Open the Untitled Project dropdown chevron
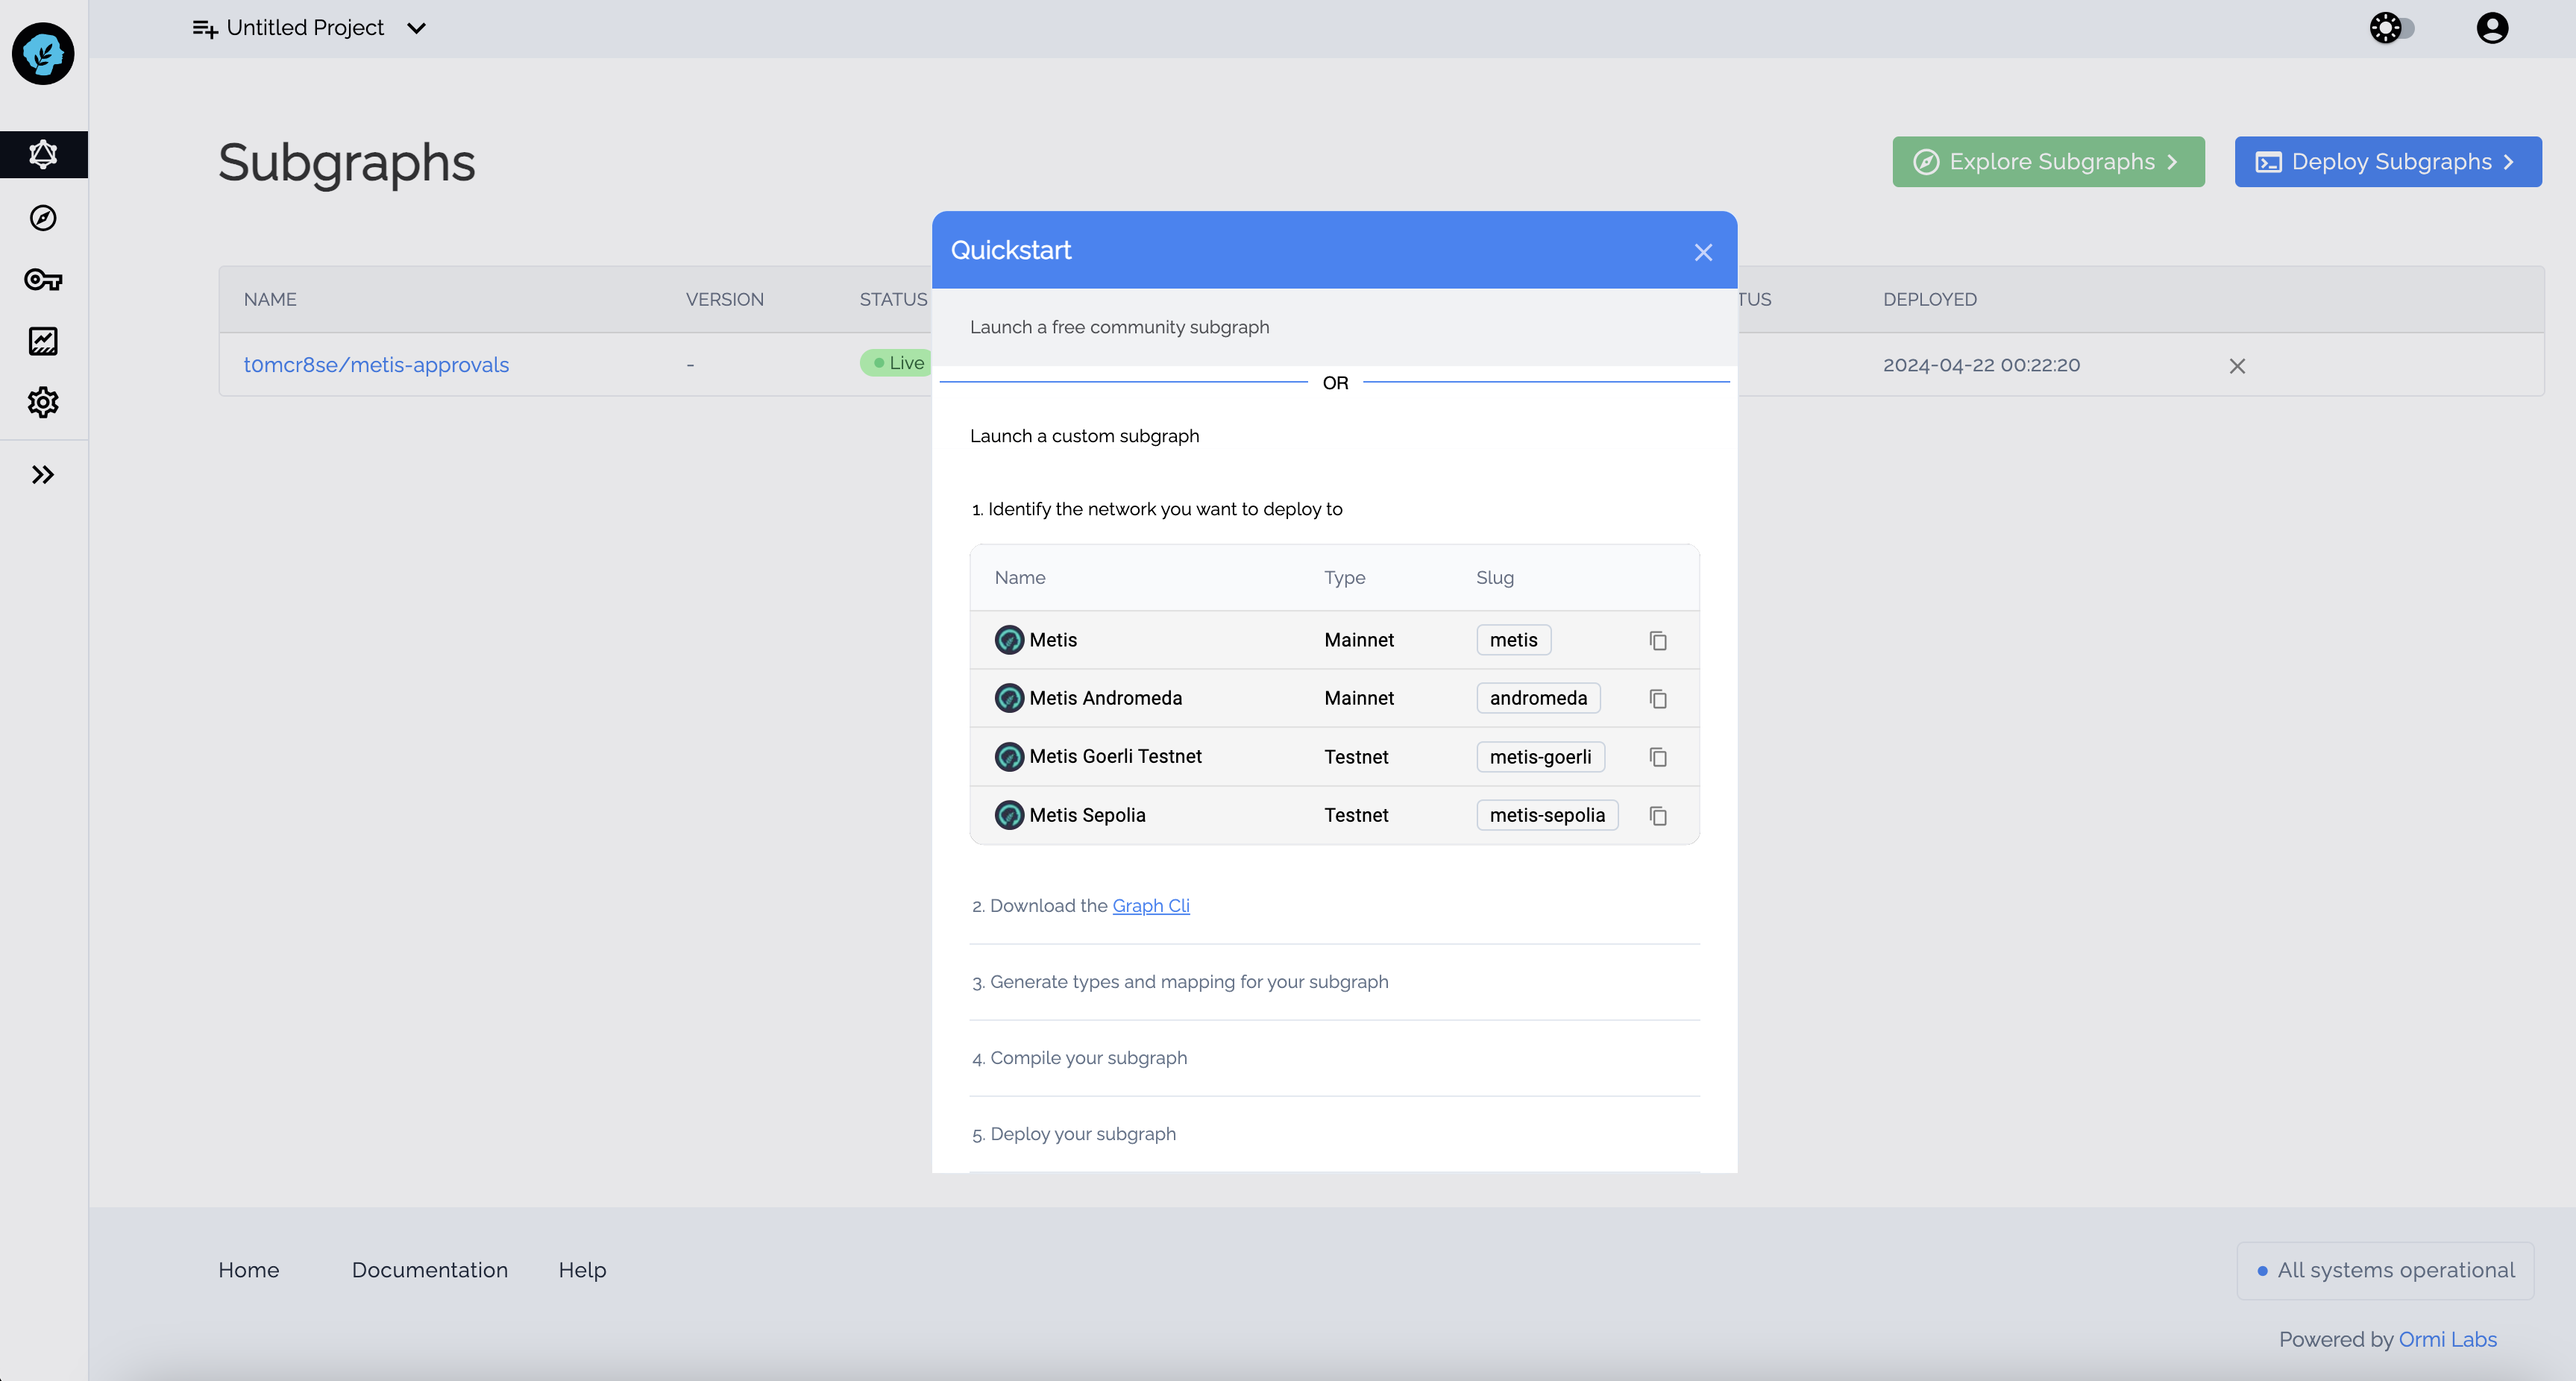Screen dimensions: 2576x1381 click(x=417, y=29)
